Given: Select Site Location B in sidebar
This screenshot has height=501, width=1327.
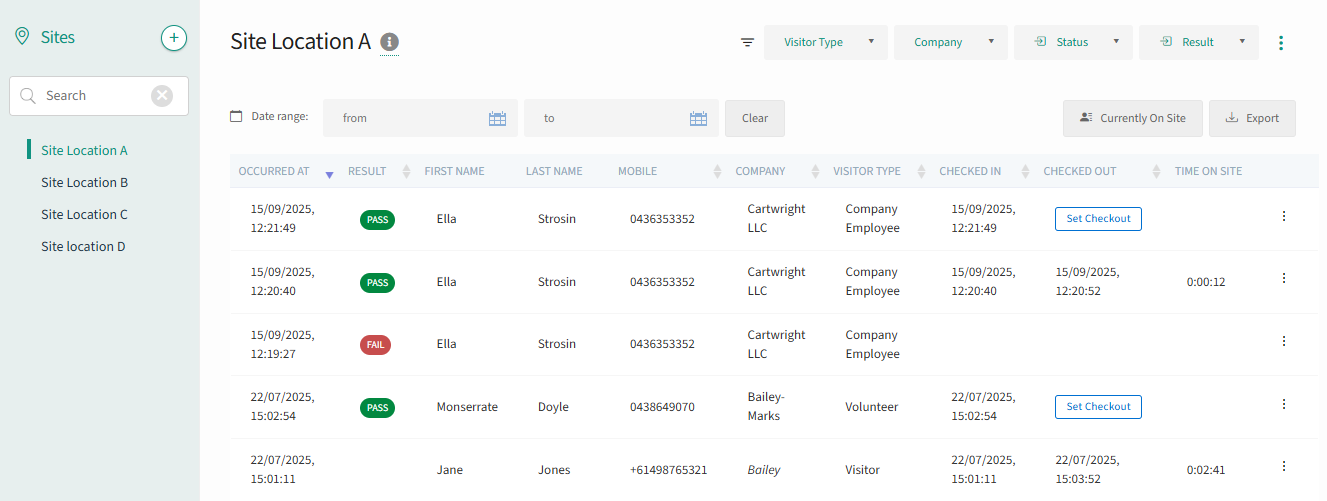Looking at the screenshot, I should [84, 183].
